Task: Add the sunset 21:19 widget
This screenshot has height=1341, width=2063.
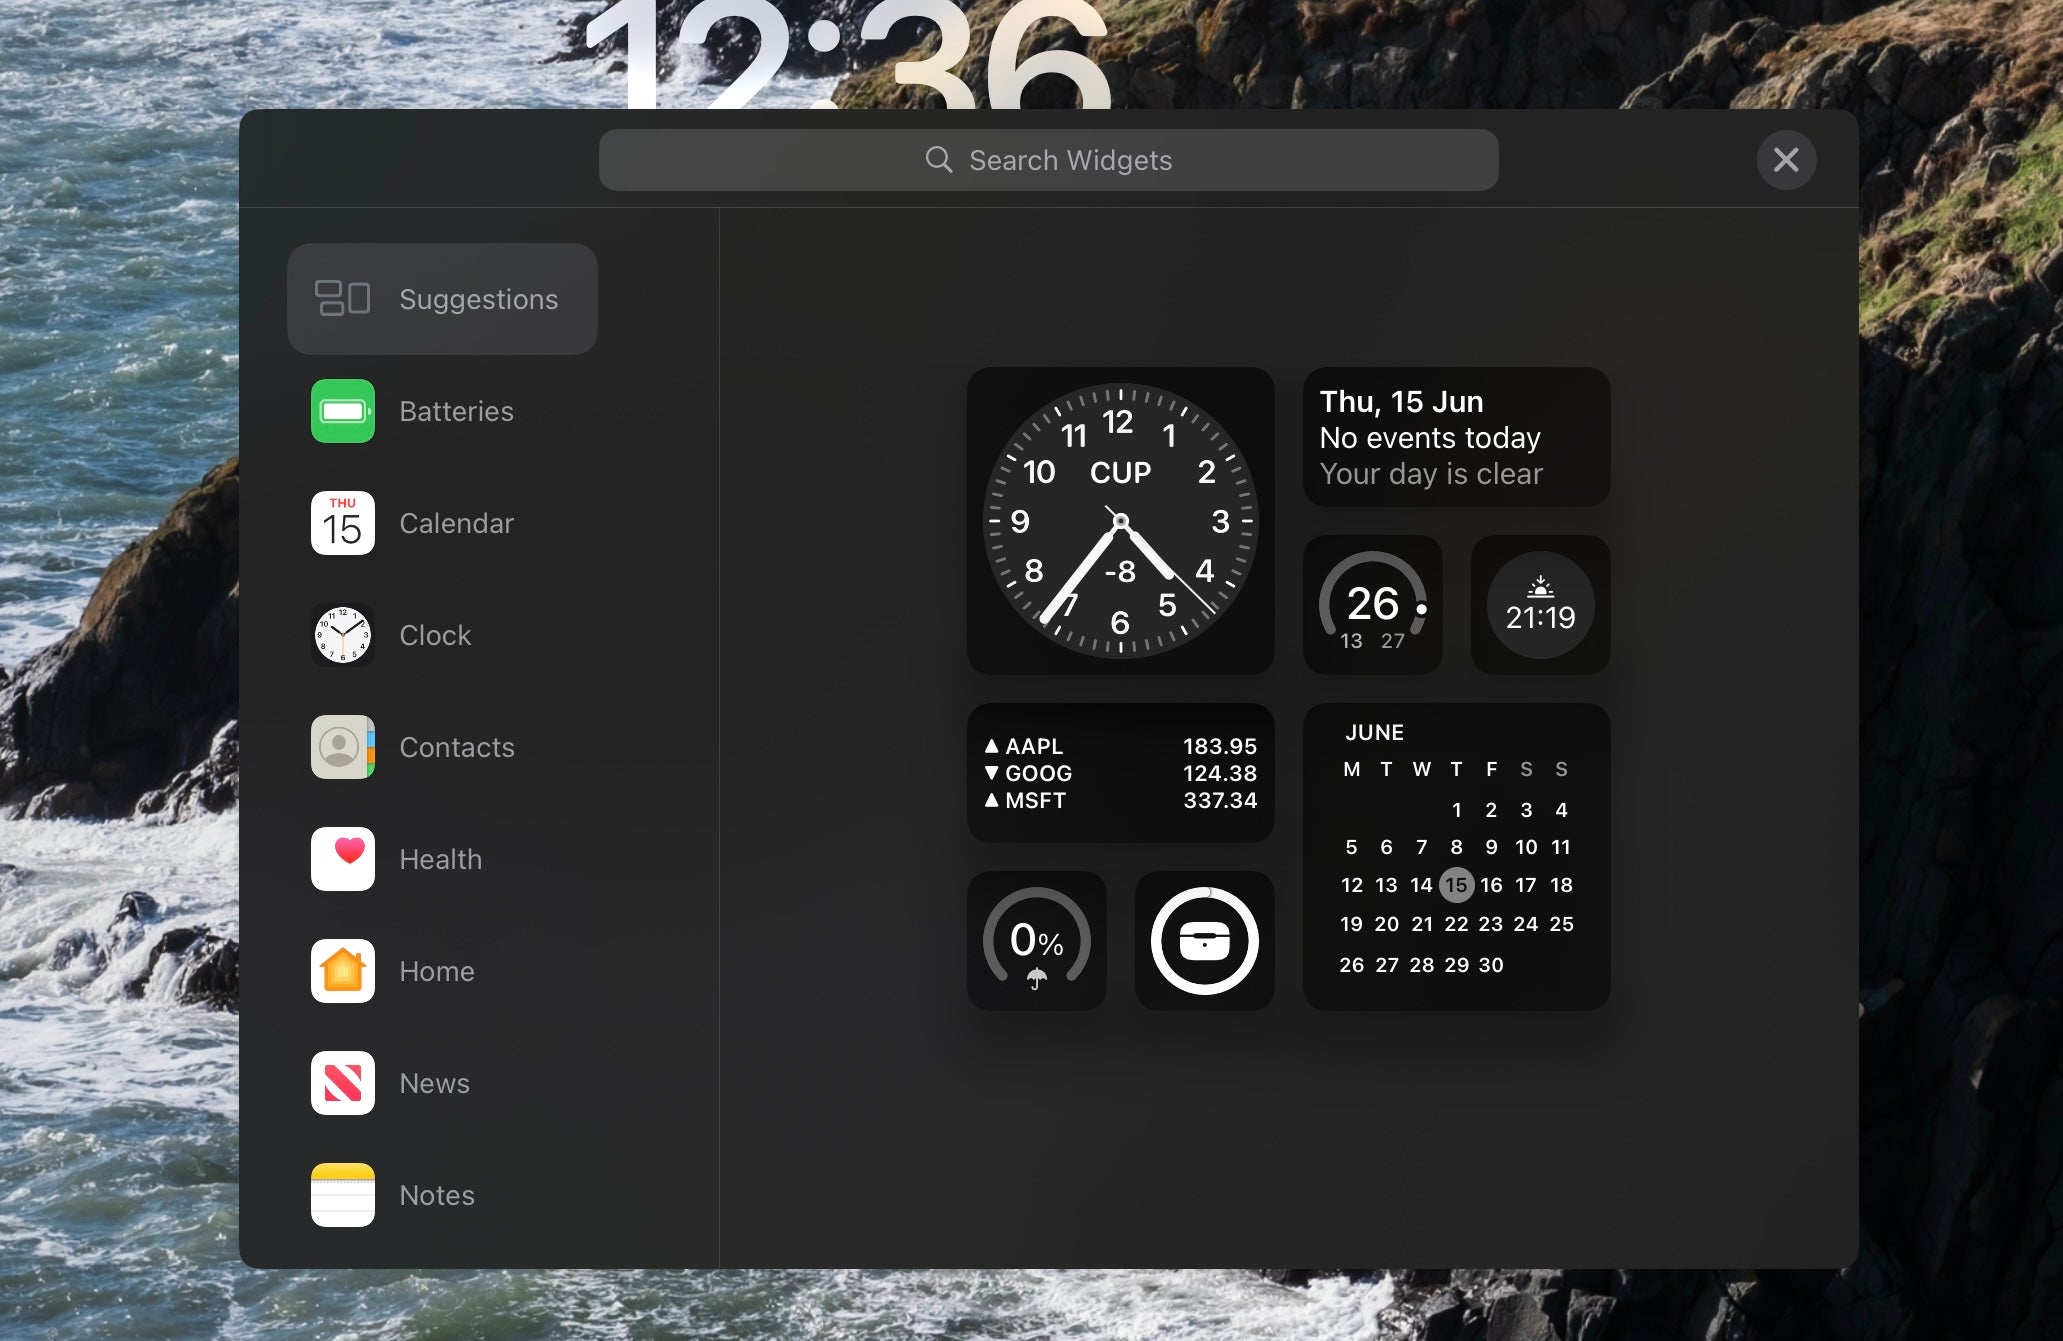Action: coord(1541,605)
